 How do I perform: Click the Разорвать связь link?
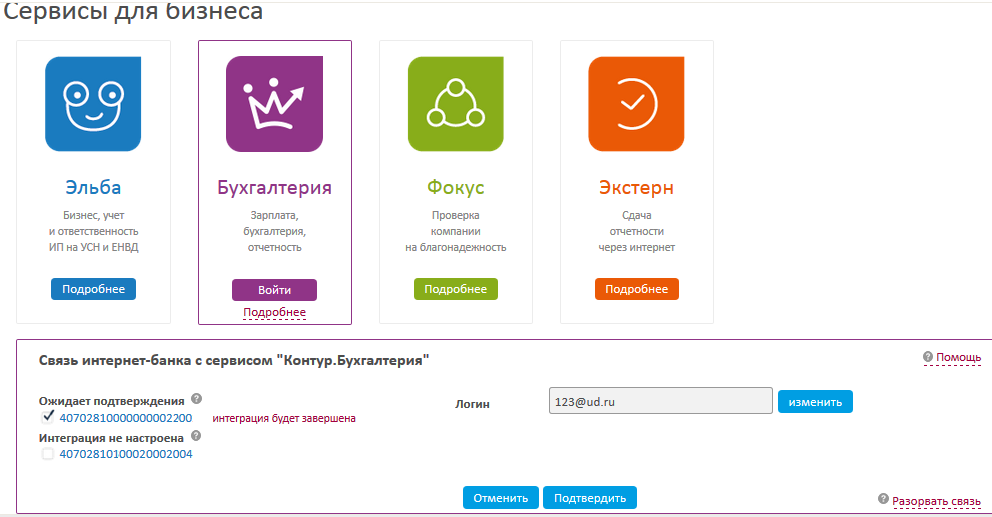coord(936,501)
